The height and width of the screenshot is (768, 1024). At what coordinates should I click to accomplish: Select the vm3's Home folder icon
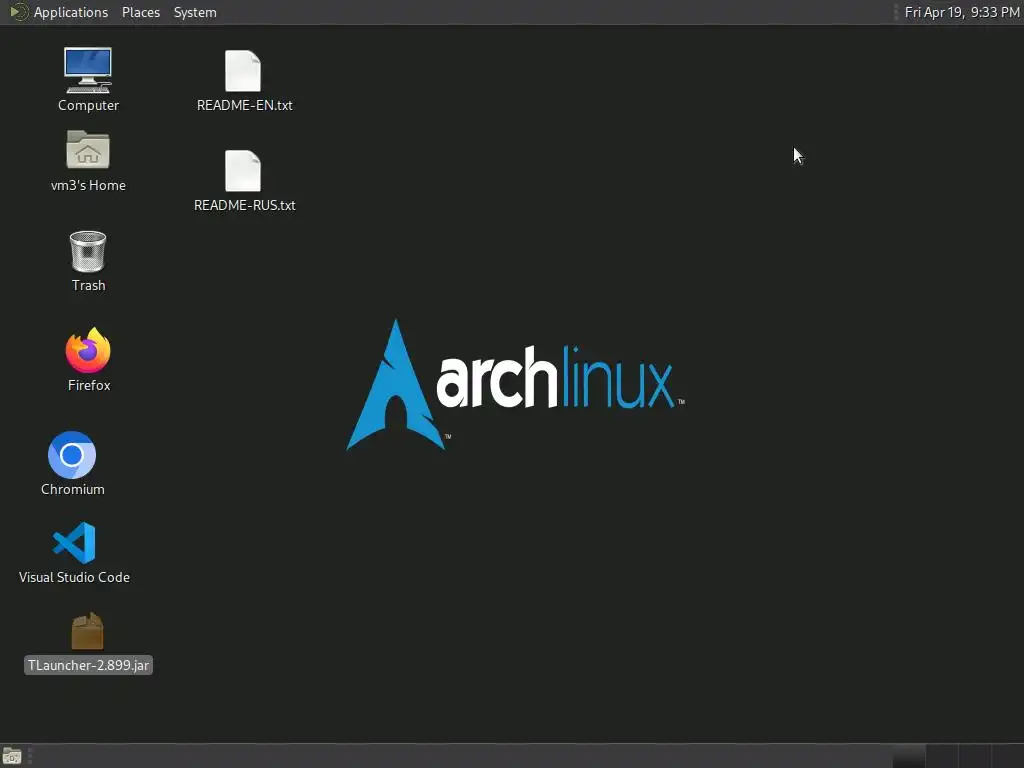88,150
